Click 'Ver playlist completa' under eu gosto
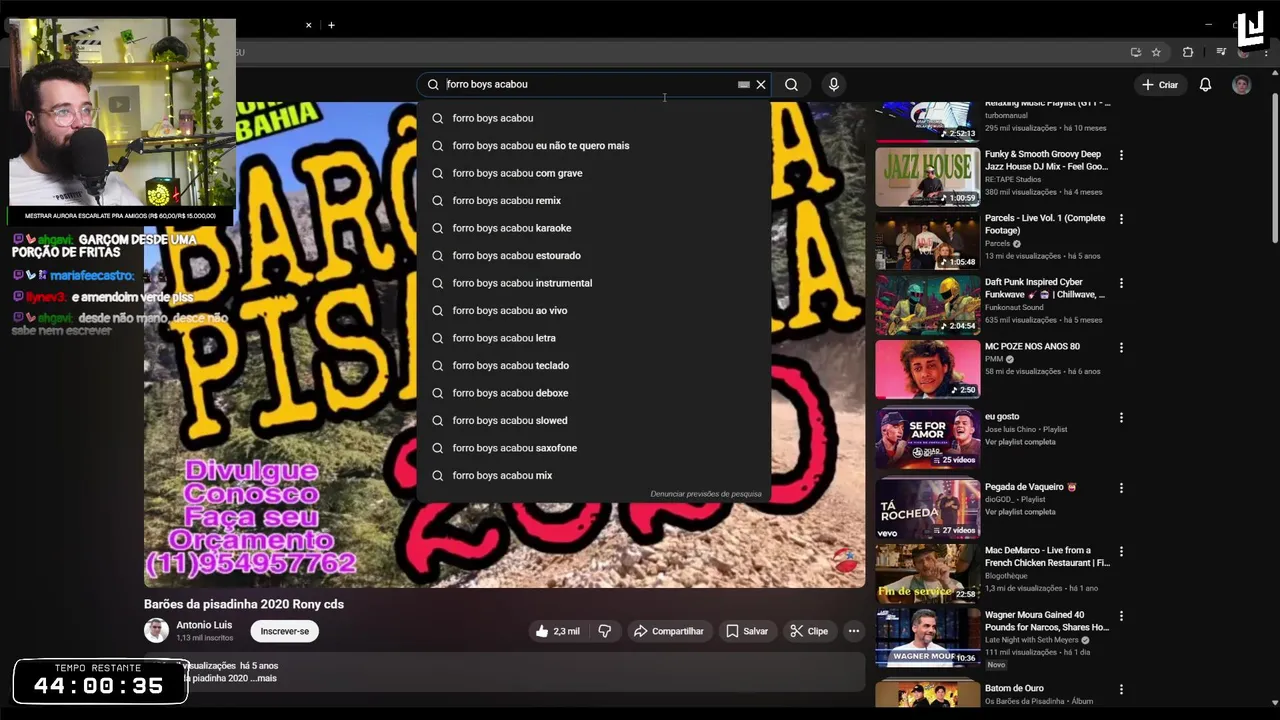 coord(1020,442)
